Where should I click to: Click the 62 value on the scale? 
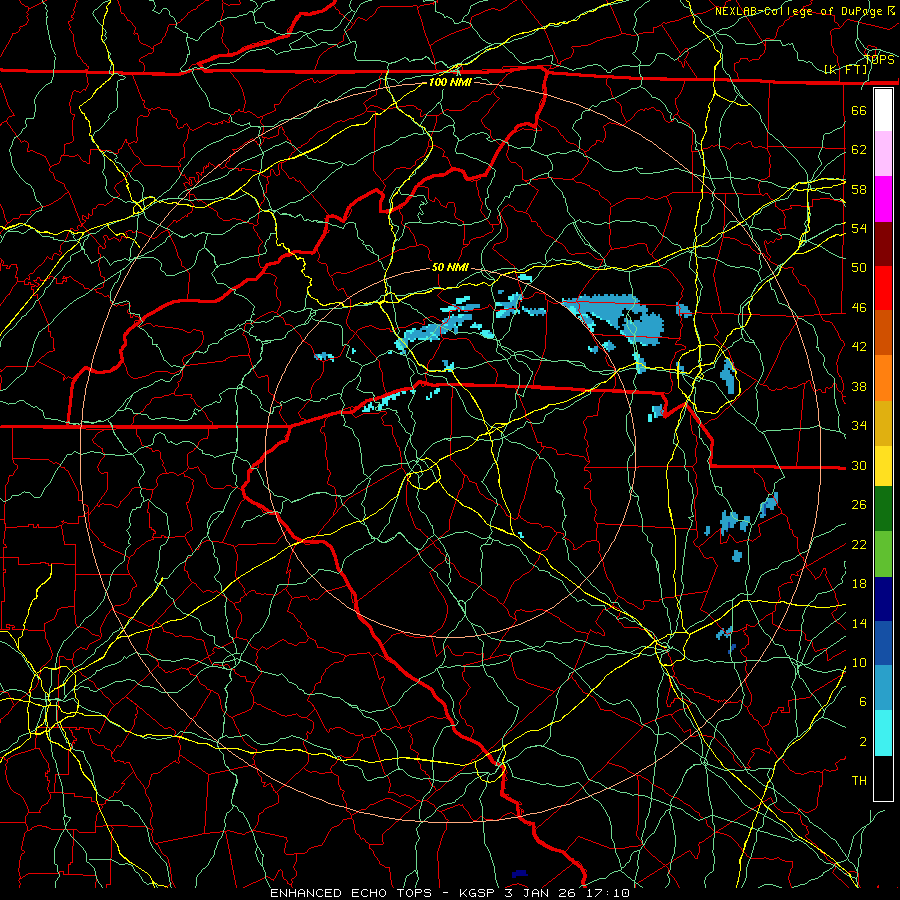point(859,150)
